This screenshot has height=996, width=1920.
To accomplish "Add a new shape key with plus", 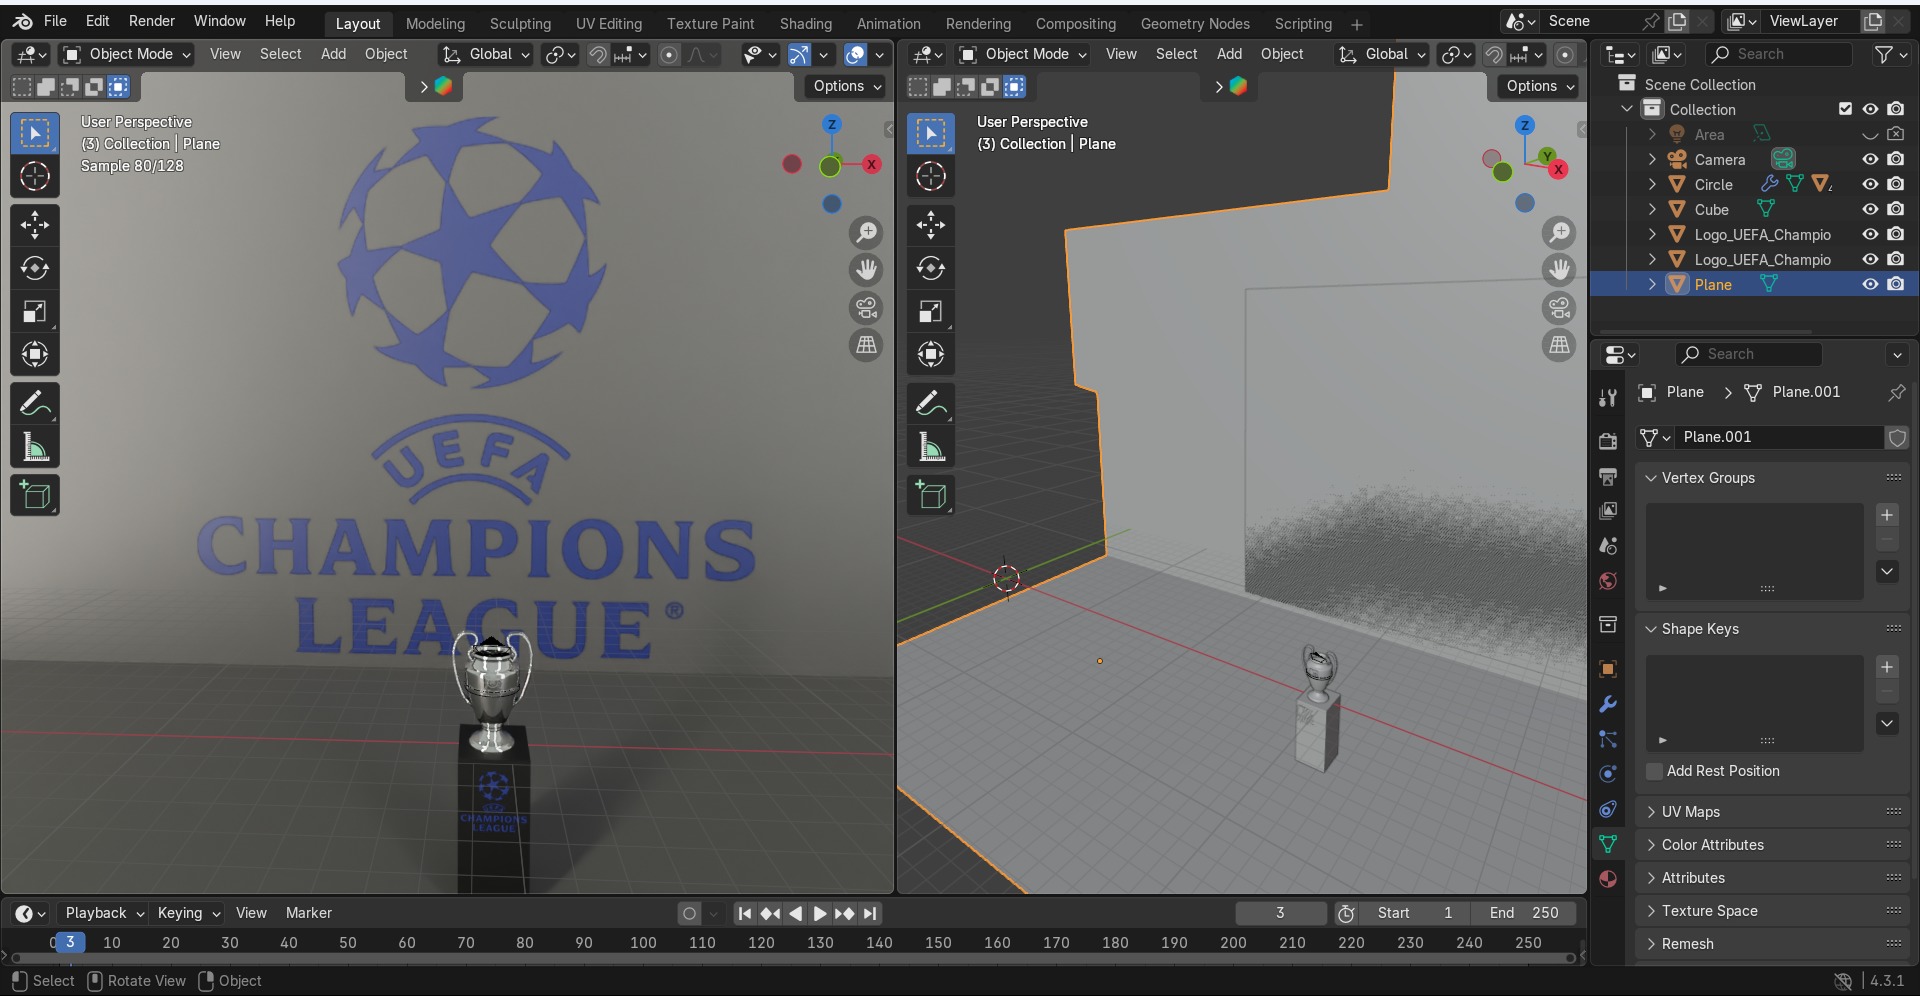I will (x=1887, y=667).
